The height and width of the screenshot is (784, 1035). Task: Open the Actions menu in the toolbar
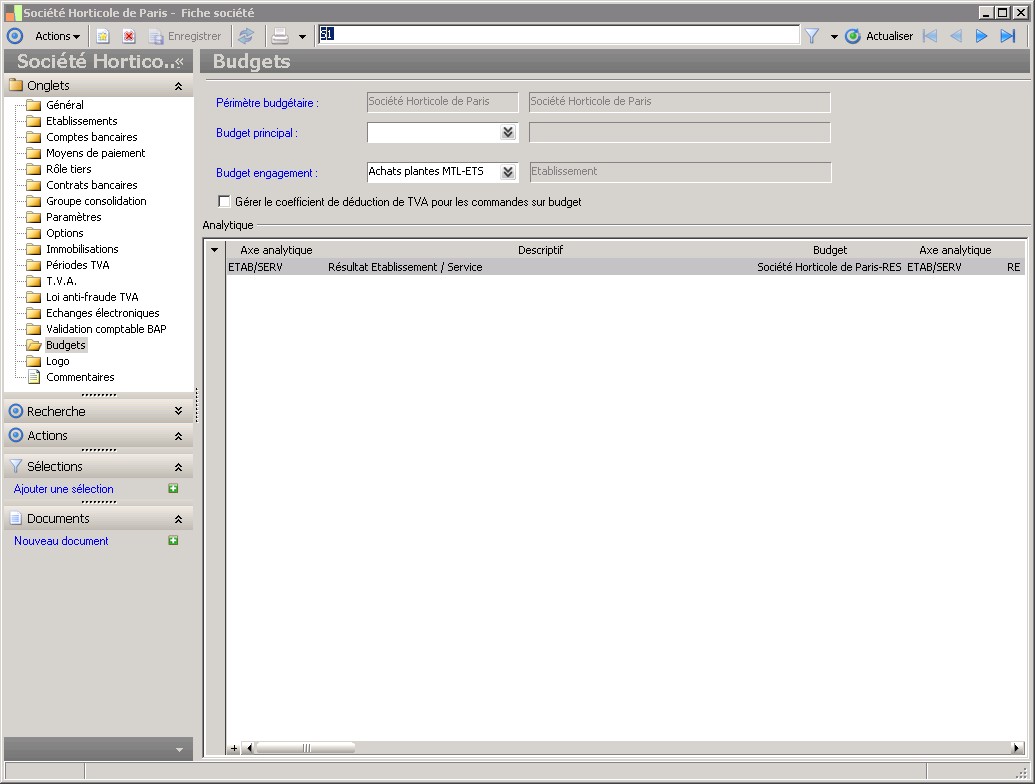[57, 36]
